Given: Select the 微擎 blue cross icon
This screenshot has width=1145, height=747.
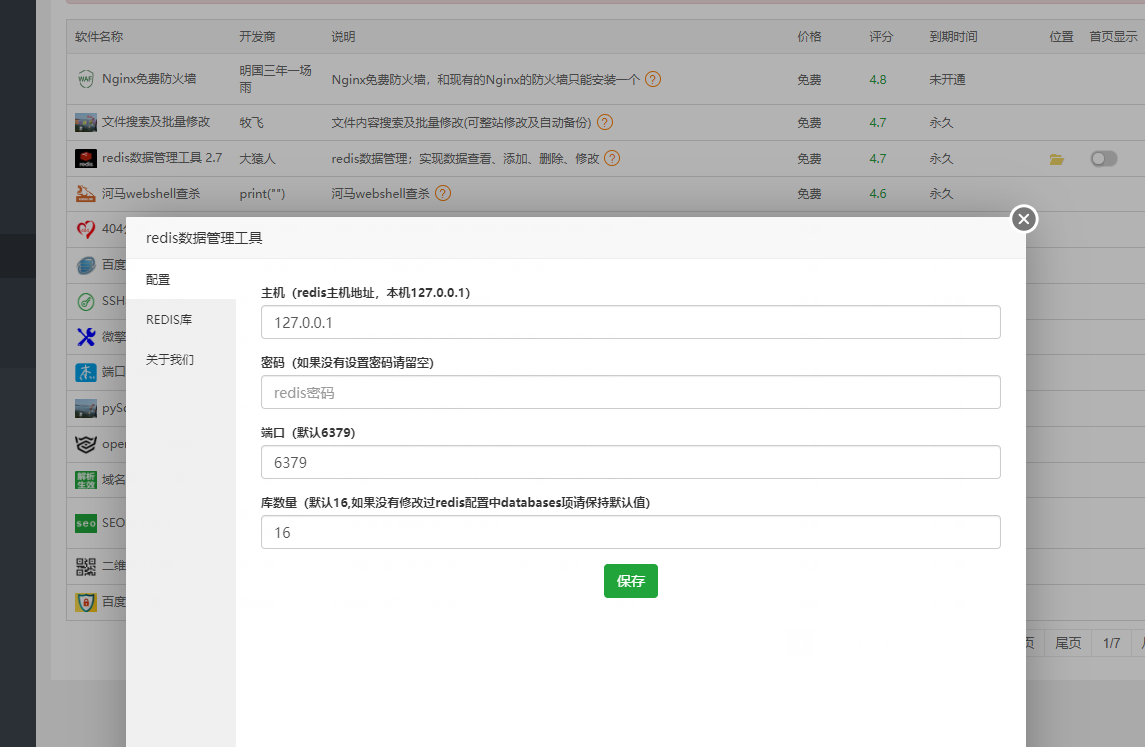Looking at the screenshot, I should coord(87,336).
